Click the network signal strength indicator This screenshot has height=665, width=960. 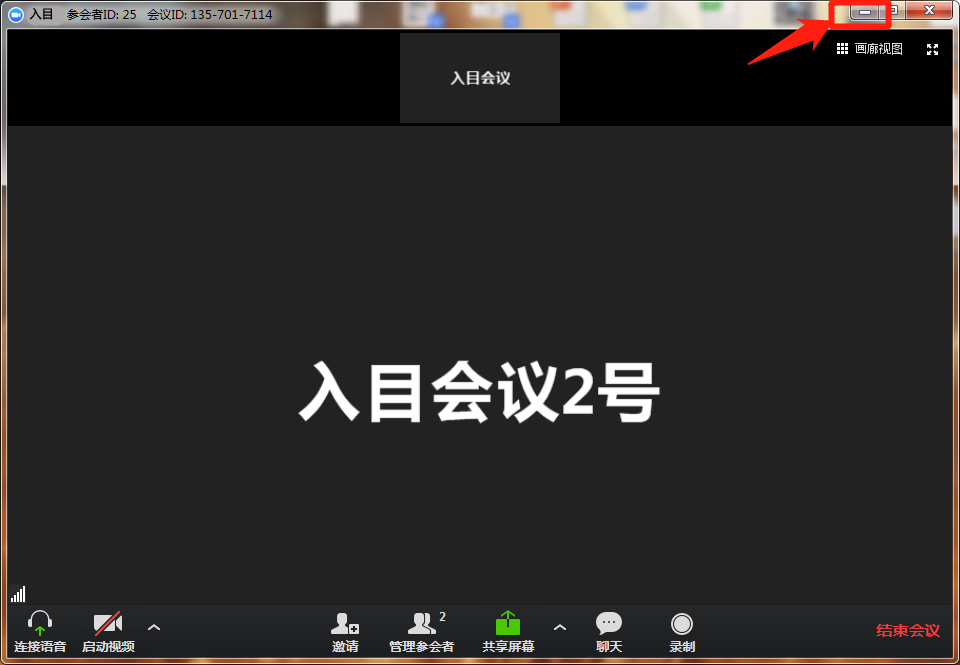[18, 594]
